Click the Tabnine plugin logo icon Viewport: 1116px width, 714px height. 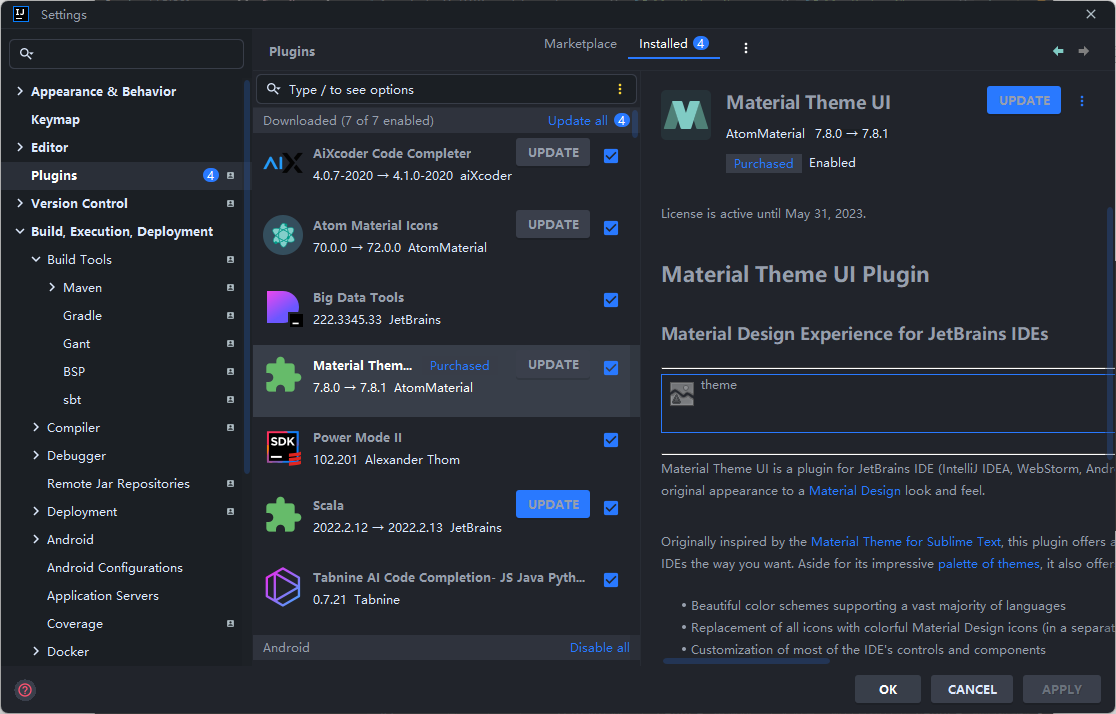pyautogui.click(x=283, y=587)
